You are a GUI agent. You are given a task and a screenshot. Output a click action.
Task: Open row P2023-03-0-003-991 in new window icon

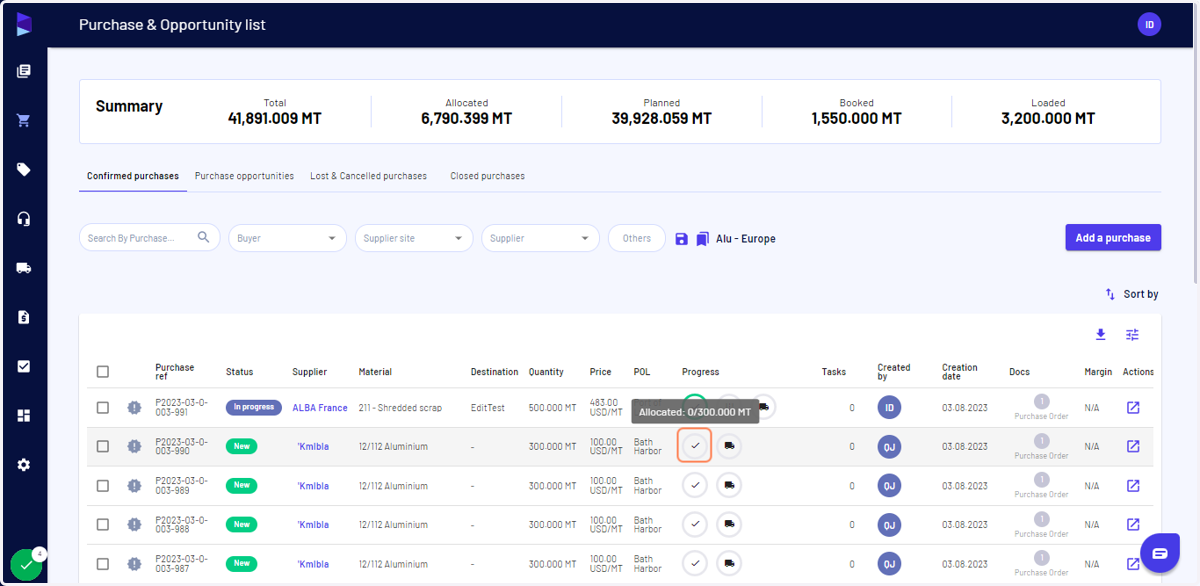1133,408
